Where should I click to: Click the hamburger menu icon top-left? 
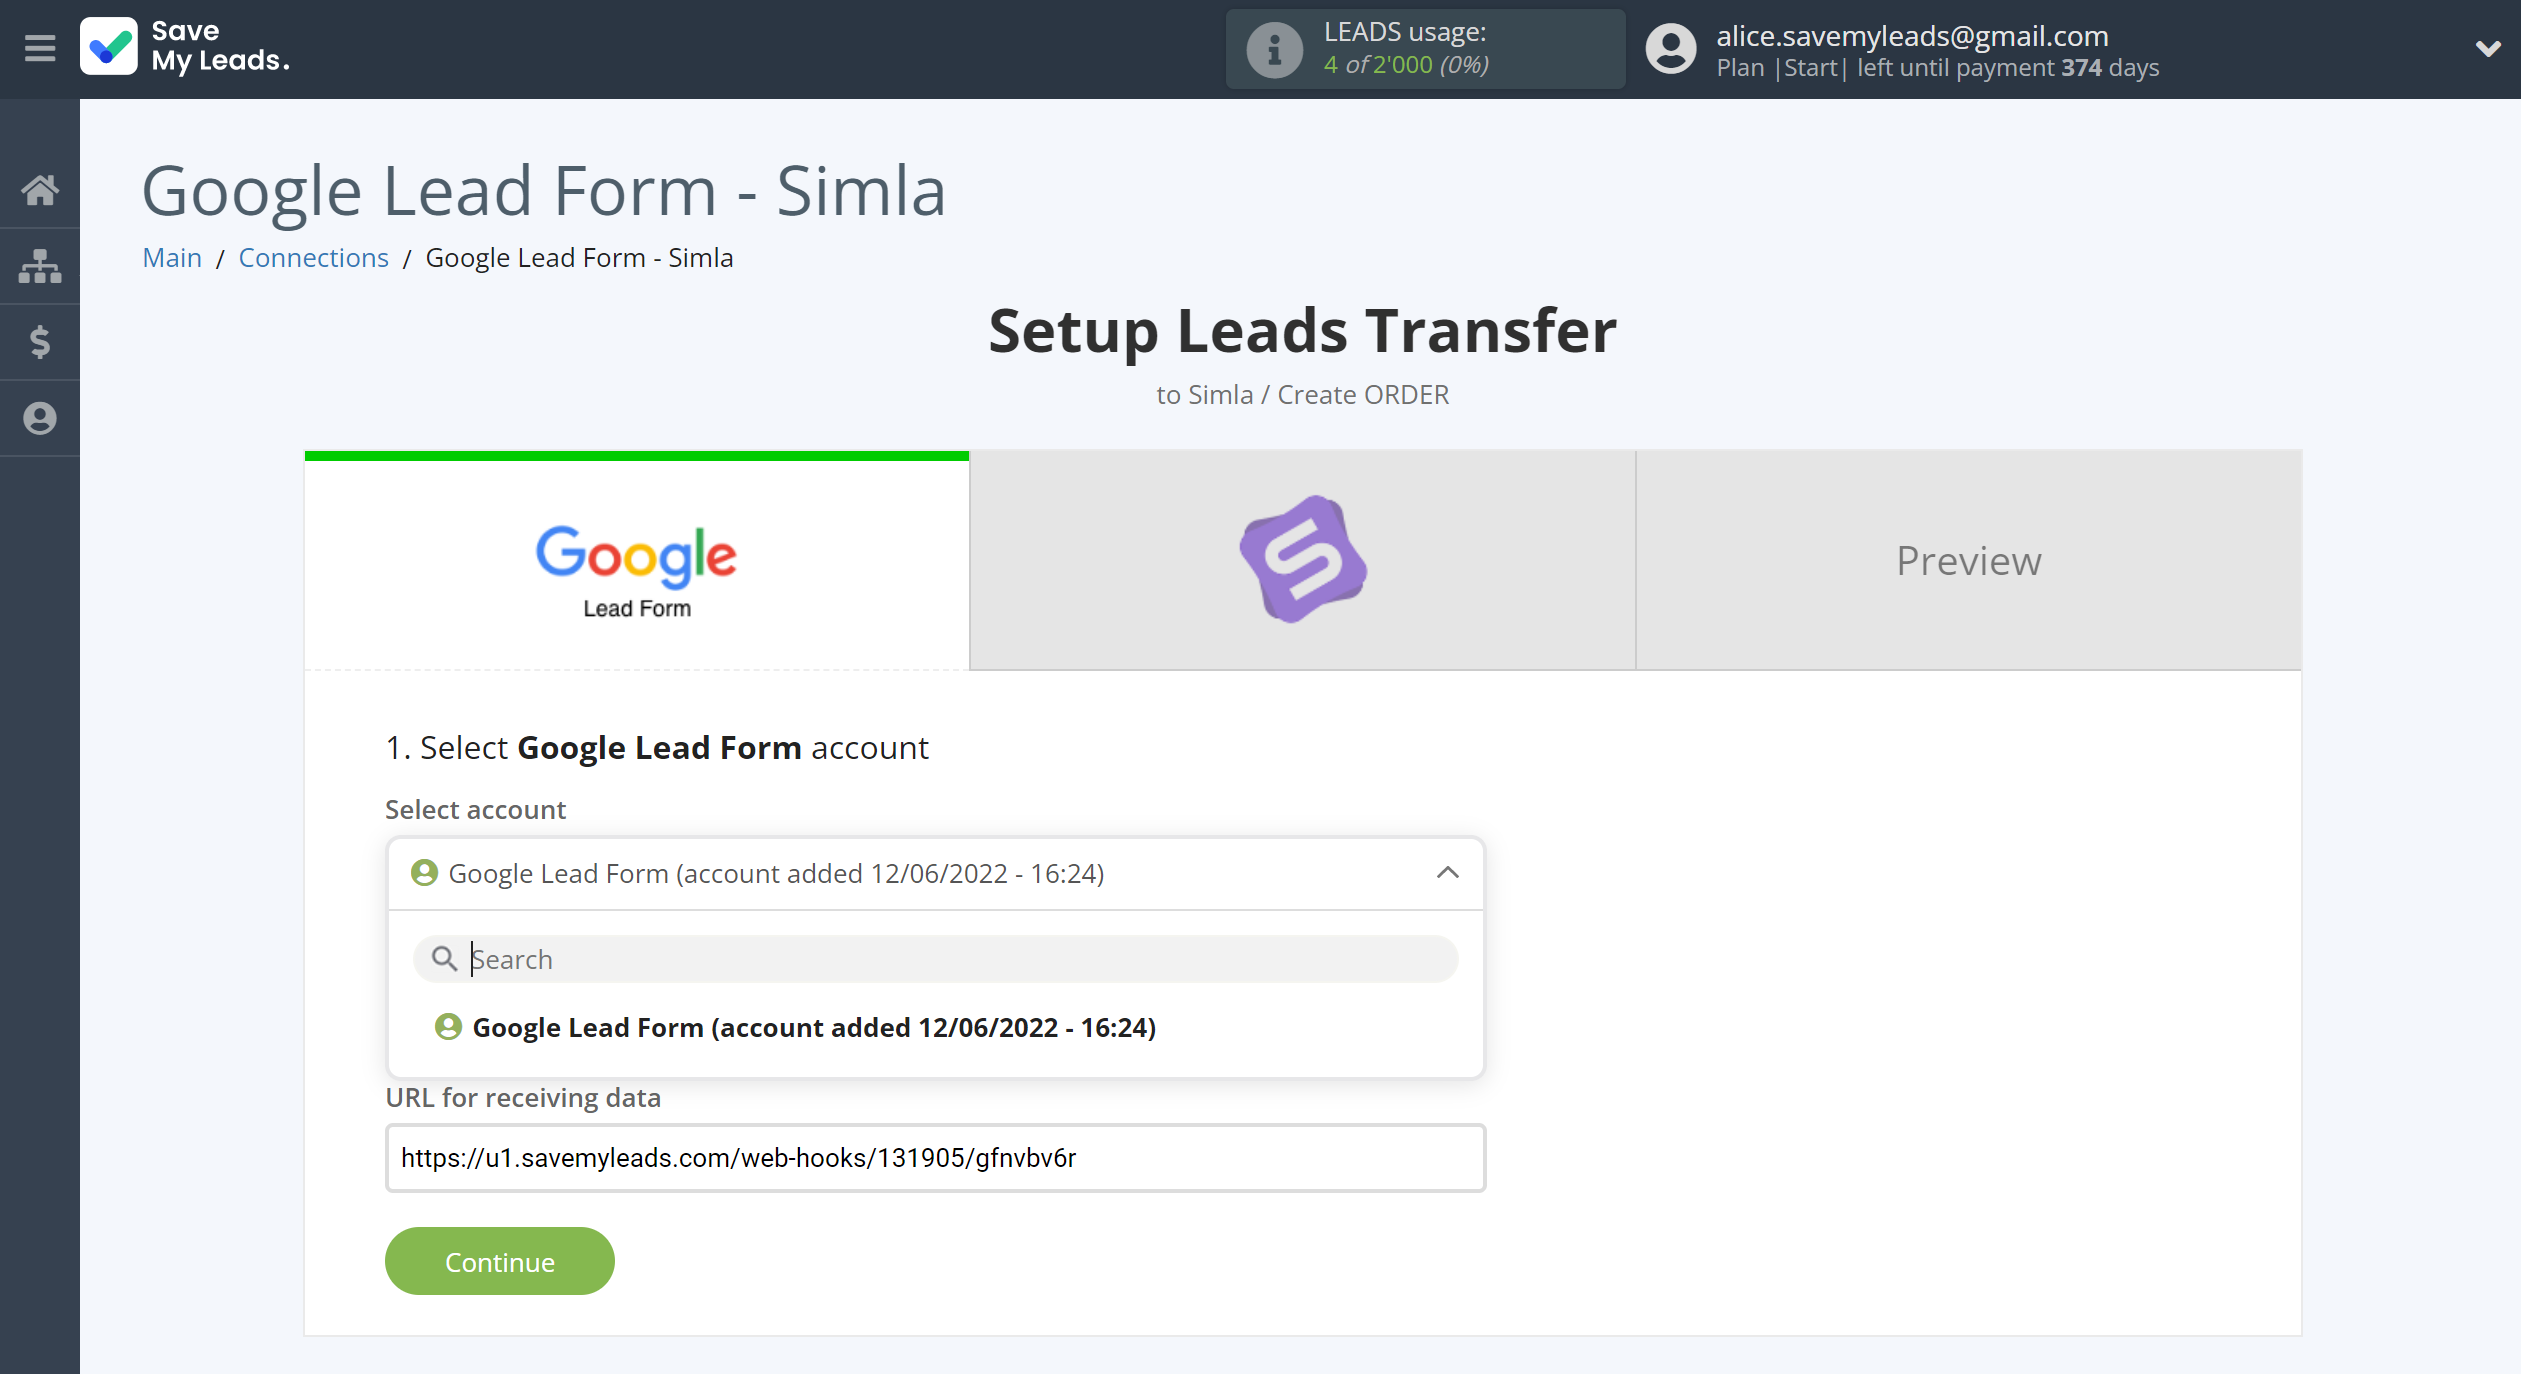pyautogui.click(x=39, y=47)
